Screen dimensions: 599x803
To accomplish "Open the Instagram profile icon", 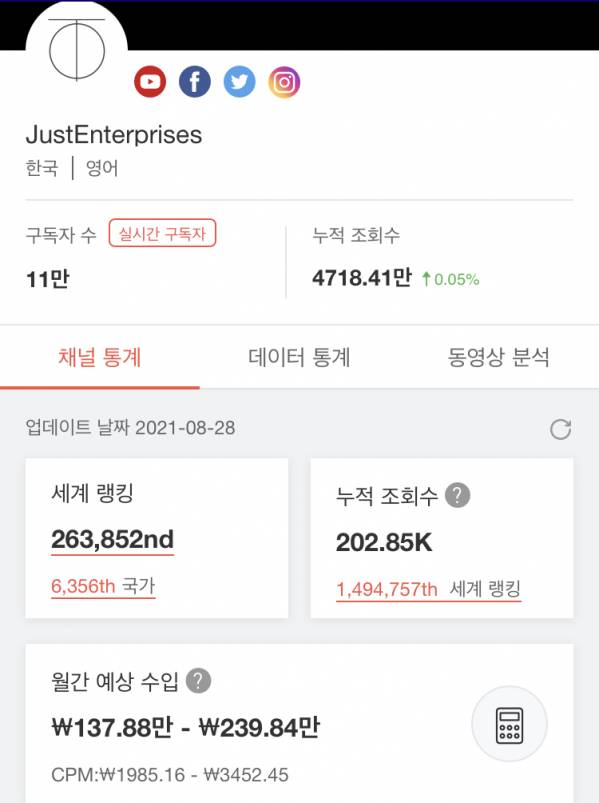I will pyautogui.click(x=284, y=82).
